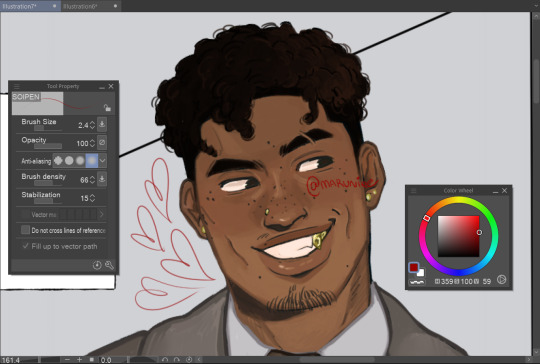
Task: Select the dark red main color swatch
Action: (x=414, y=267)
